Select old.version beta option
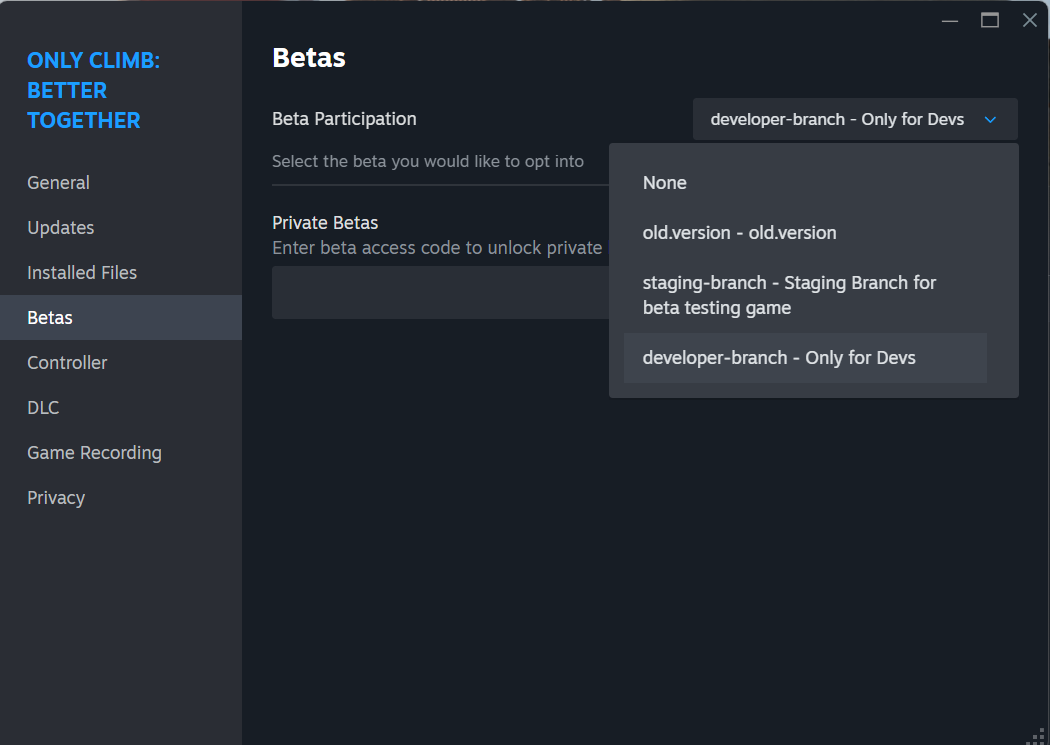Image resolution: width=1050 pixels, height=745 pixels. 805,233
